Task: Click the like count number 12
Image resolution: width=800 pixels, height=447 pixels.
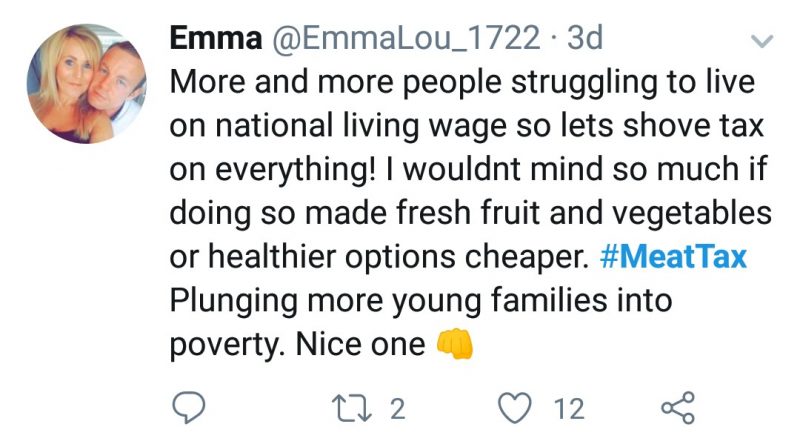Action: tap(570, 408)
